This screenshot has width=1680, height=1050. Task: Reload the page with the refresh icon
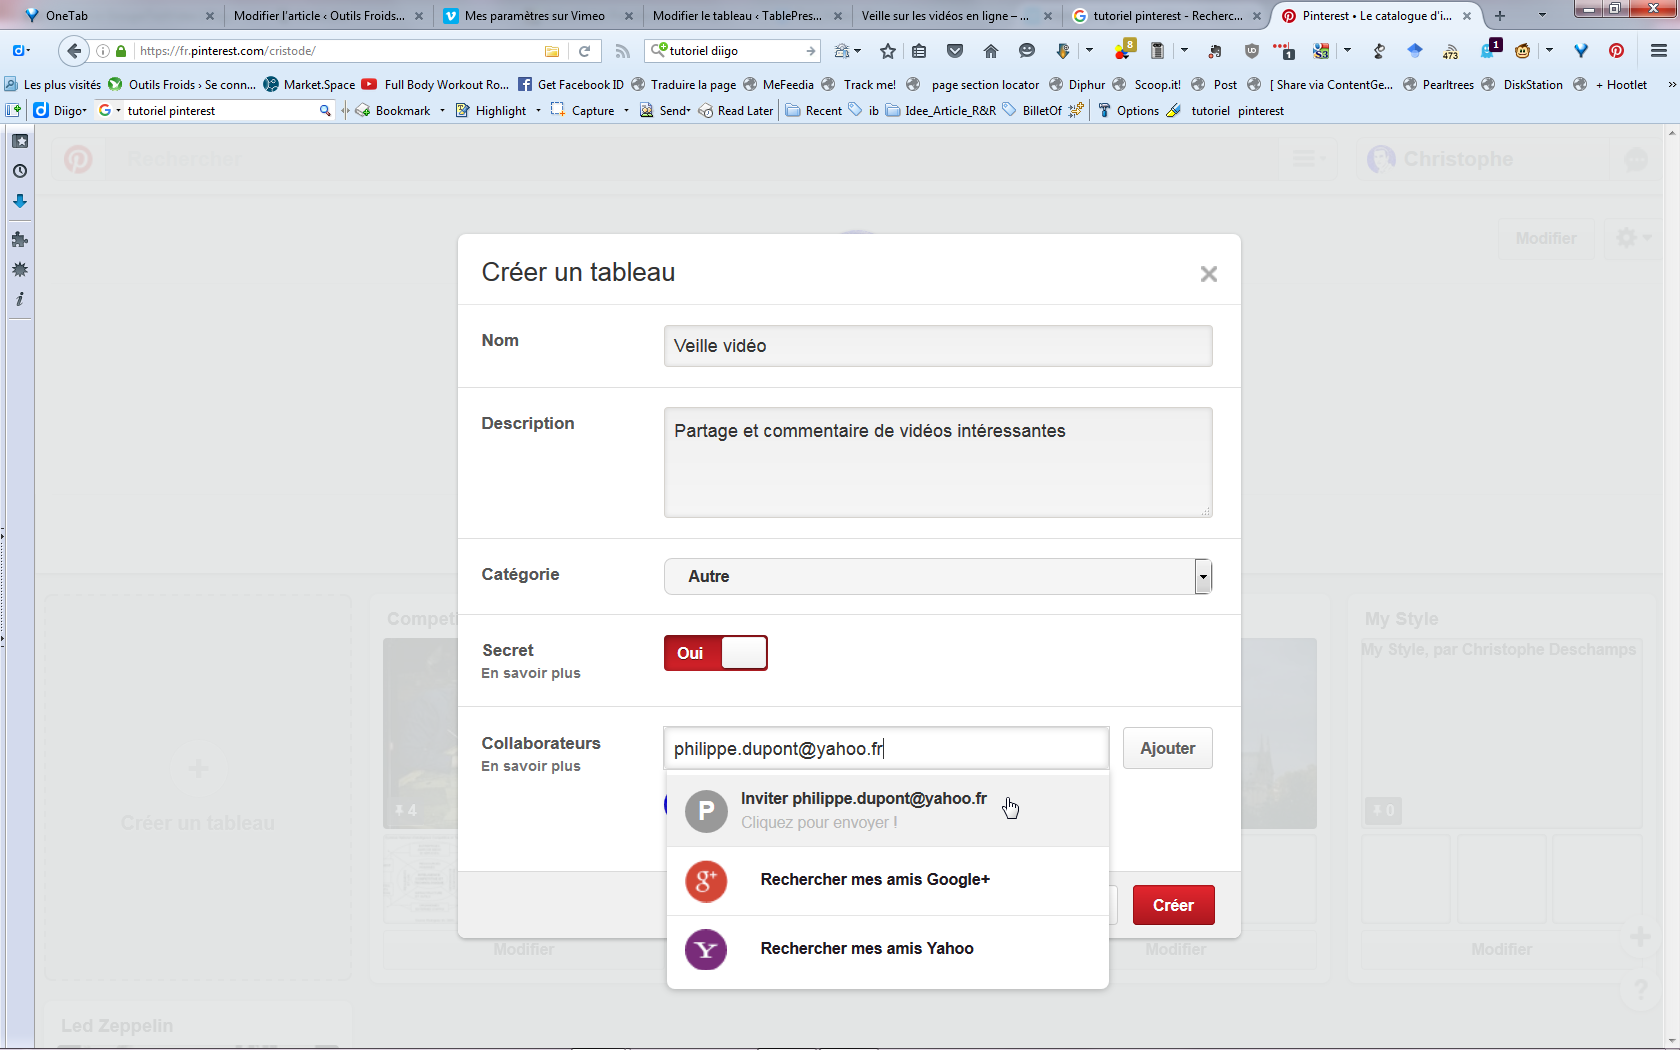[x=585, y=51]
